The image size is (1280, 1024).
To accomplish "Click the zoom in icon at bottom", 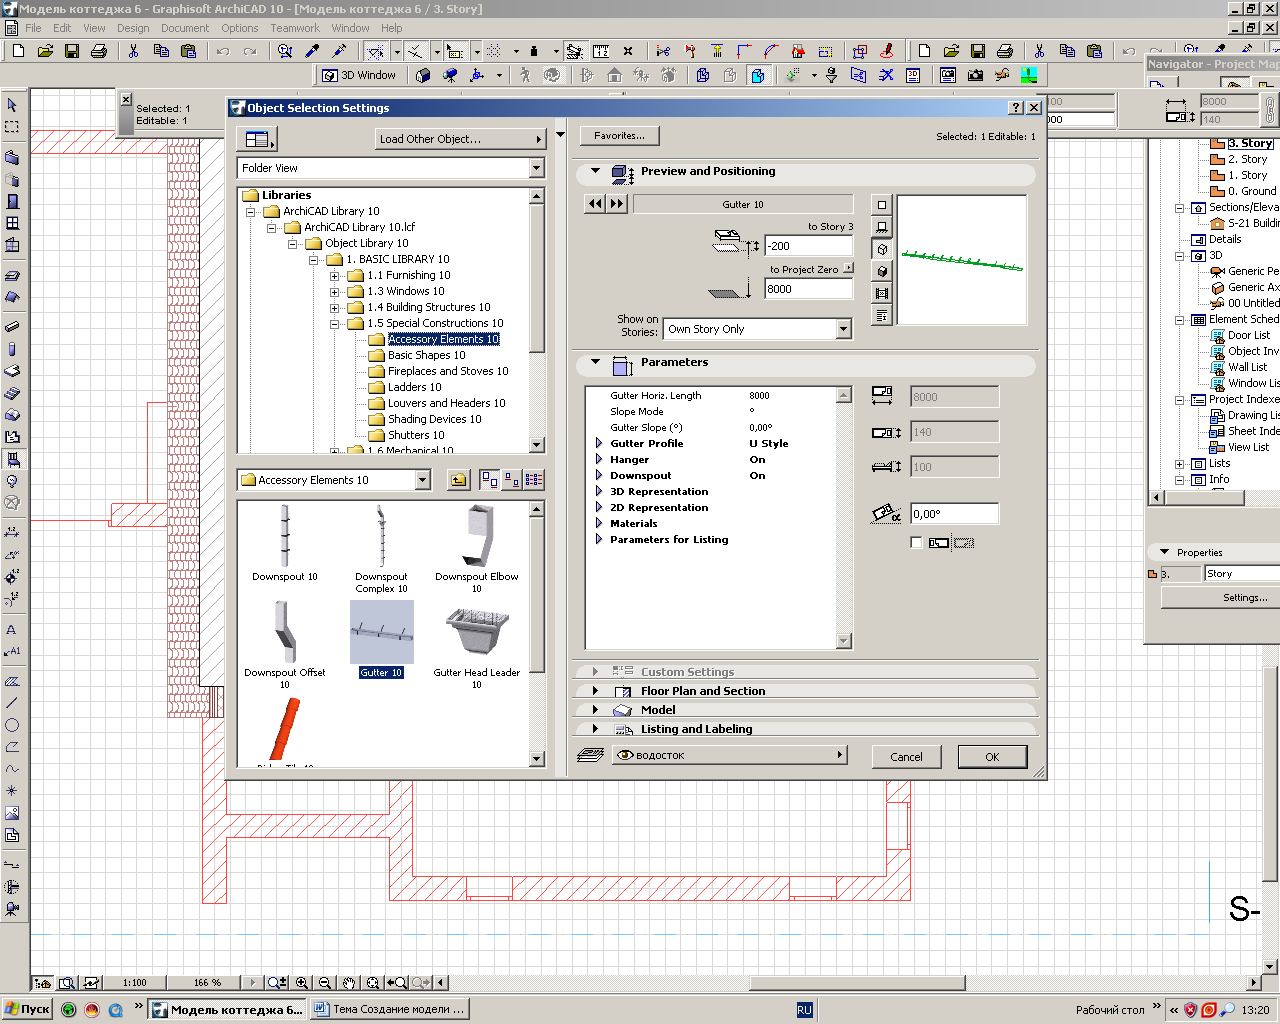I will [301, 983].
